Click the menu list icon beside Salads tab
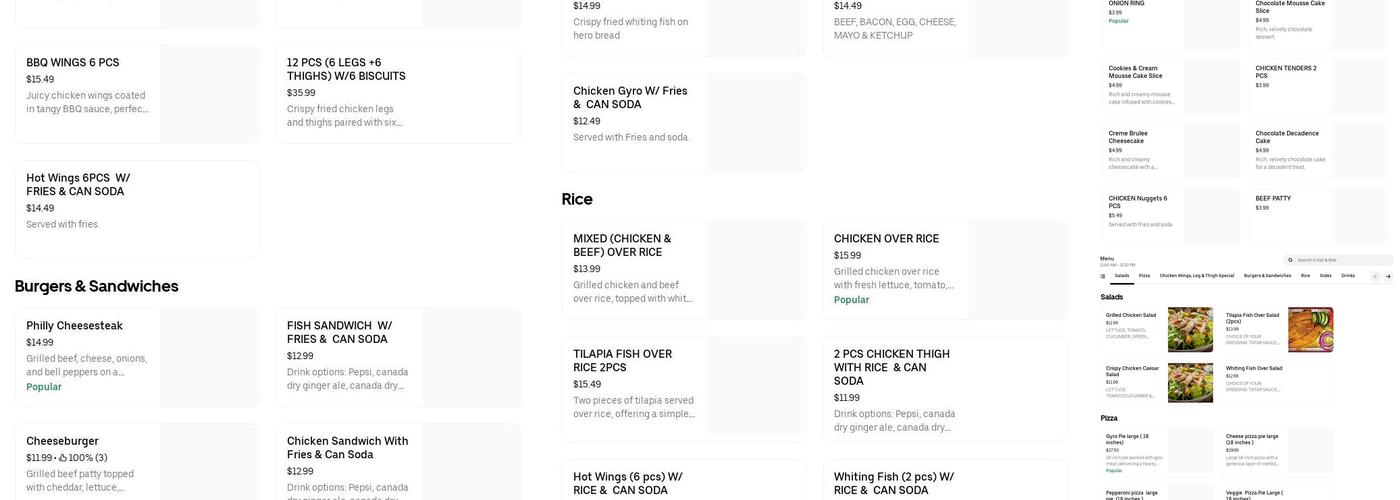Screen dimensions: 1400x500 1103,276
